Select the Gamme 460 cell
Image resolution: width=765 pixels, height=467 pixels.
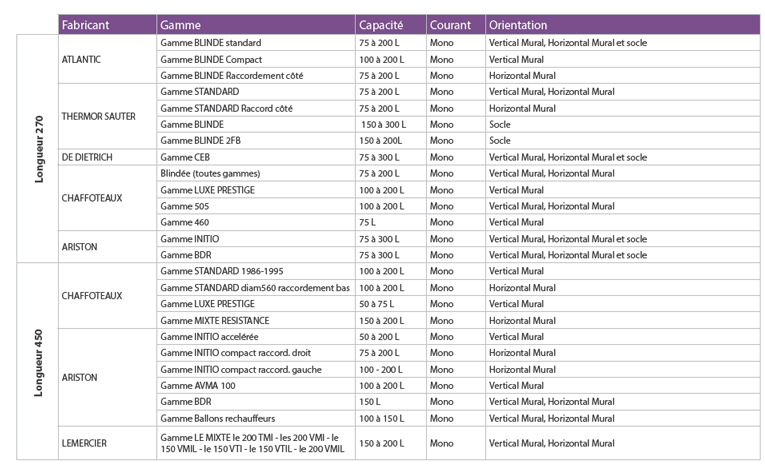pyautogui.click(x=256, y=222)
